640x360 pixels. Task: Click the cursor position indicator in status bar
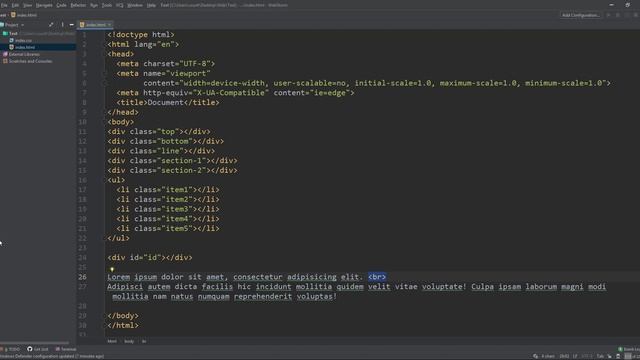click(564, 356)
